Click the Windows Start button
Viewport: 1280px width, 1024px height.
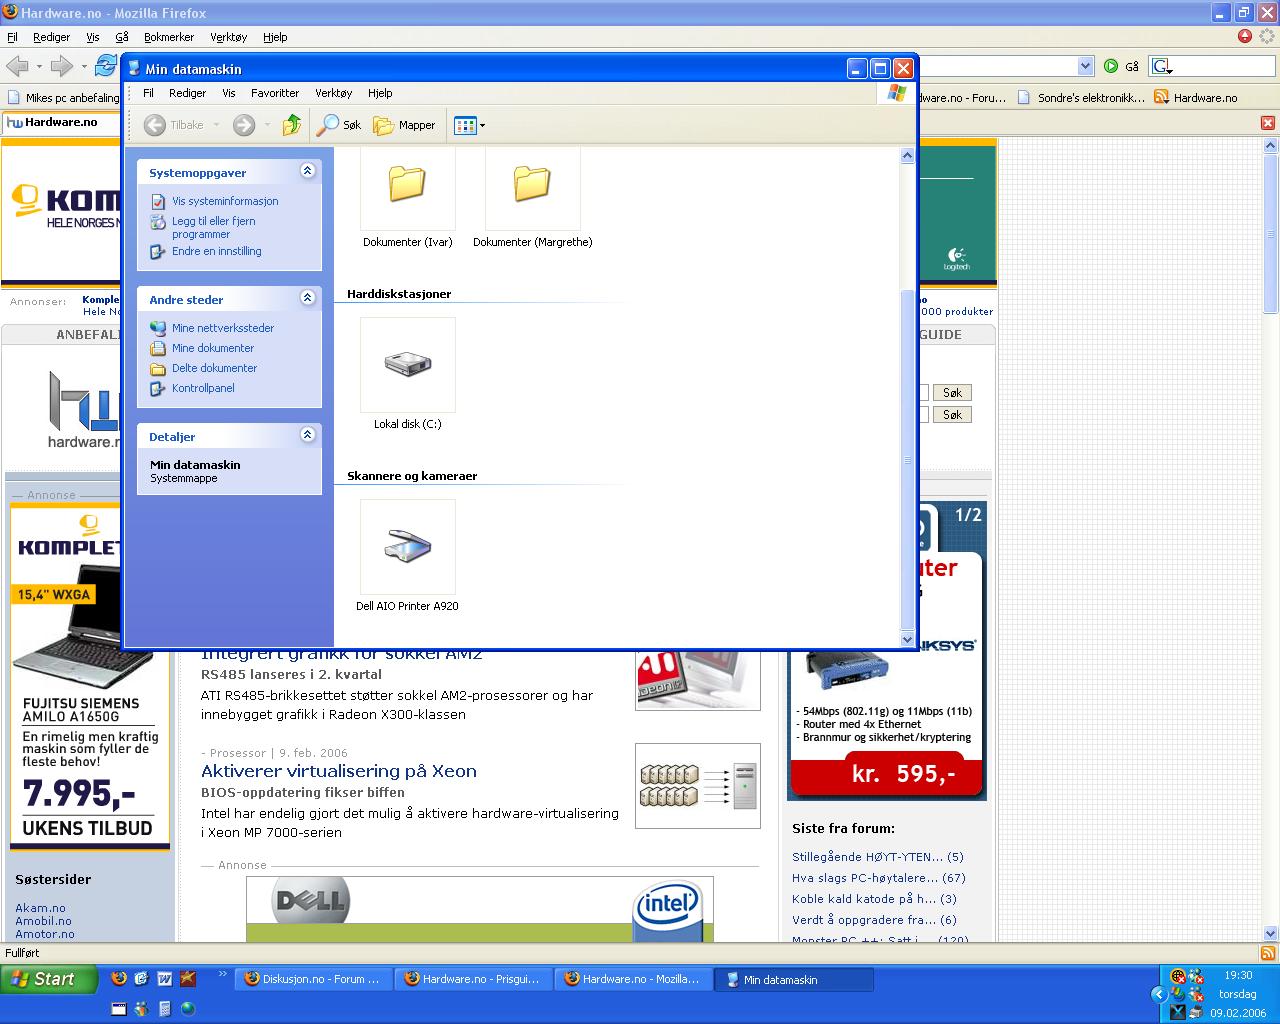coord(48,979)
